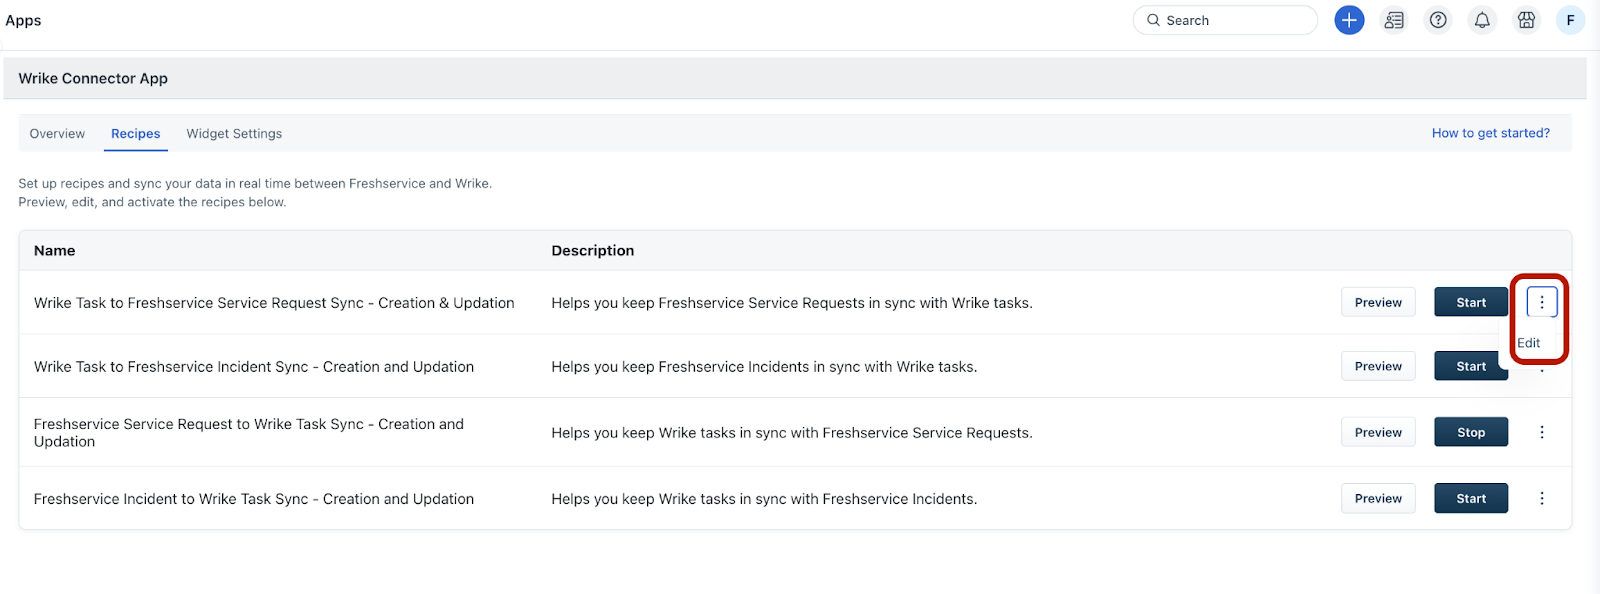The height and width of the screenshot is (594, 1600).
Task: Click the magnifier icon in search box
Action: pyautogui.click(x=1153, y=20)
